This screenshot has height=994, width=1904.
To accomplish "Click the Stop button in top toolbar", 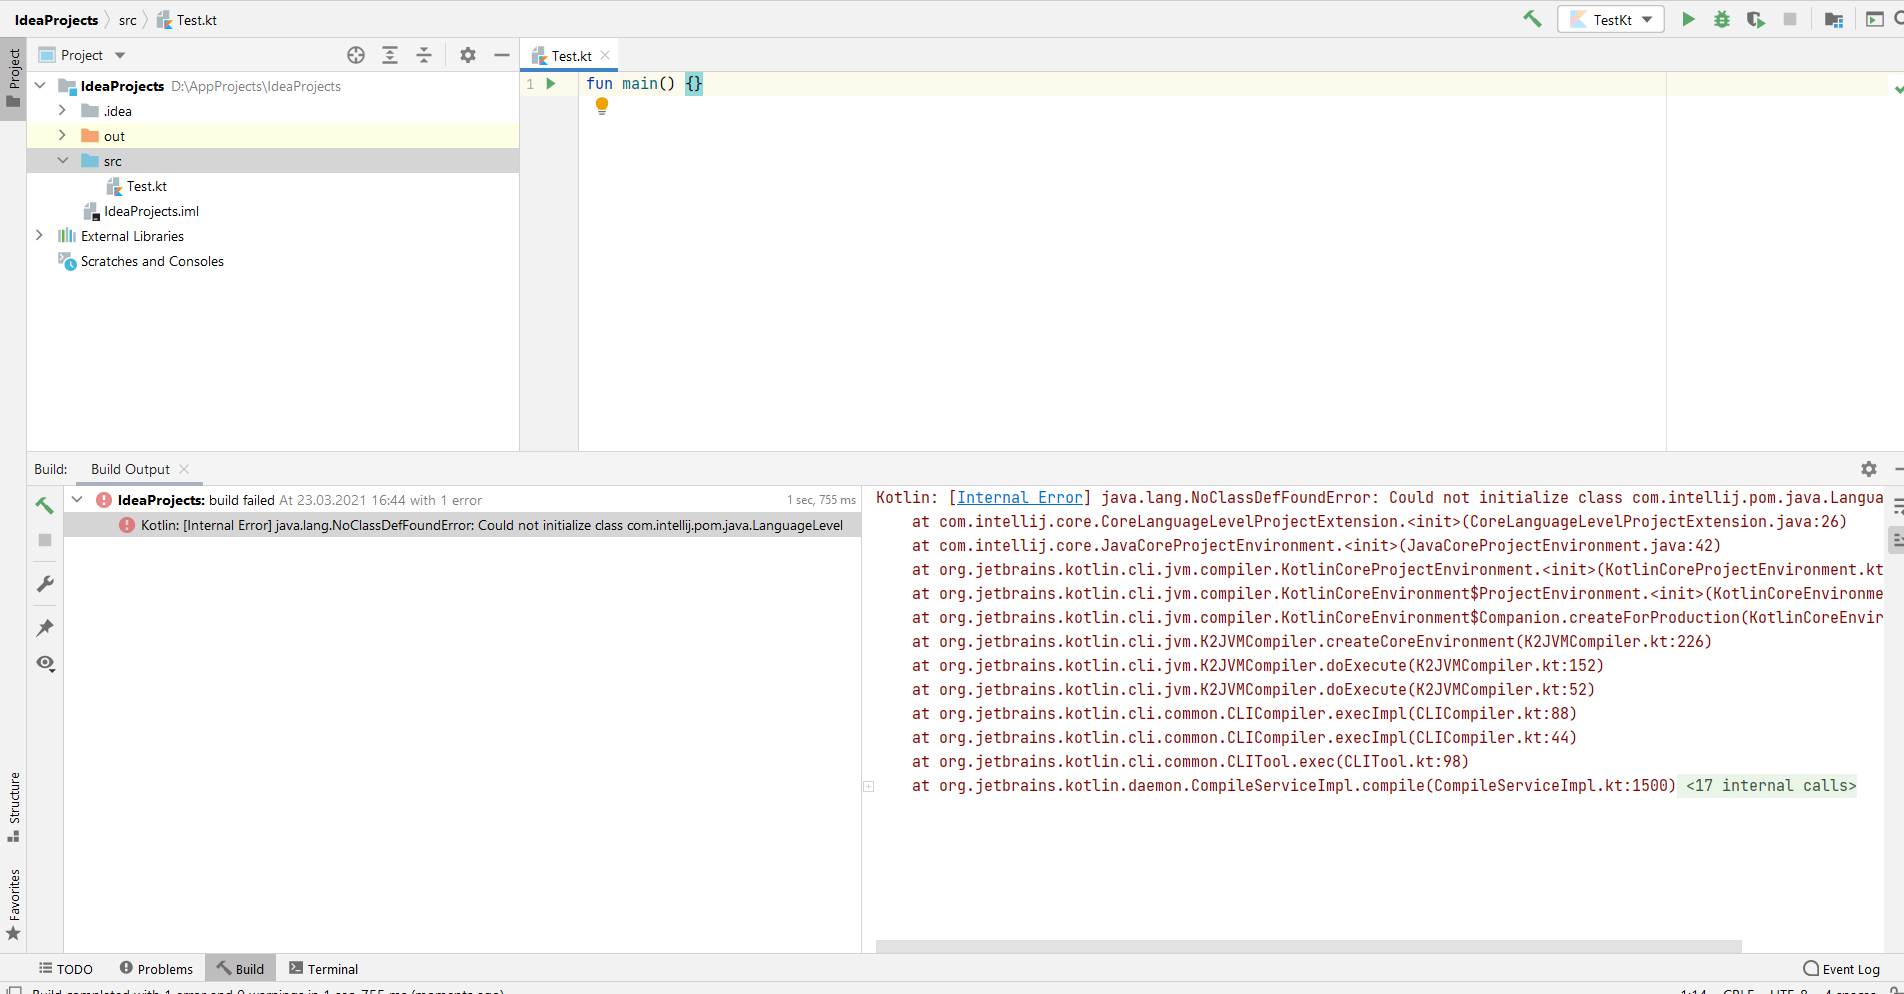I will (1790, 19).
